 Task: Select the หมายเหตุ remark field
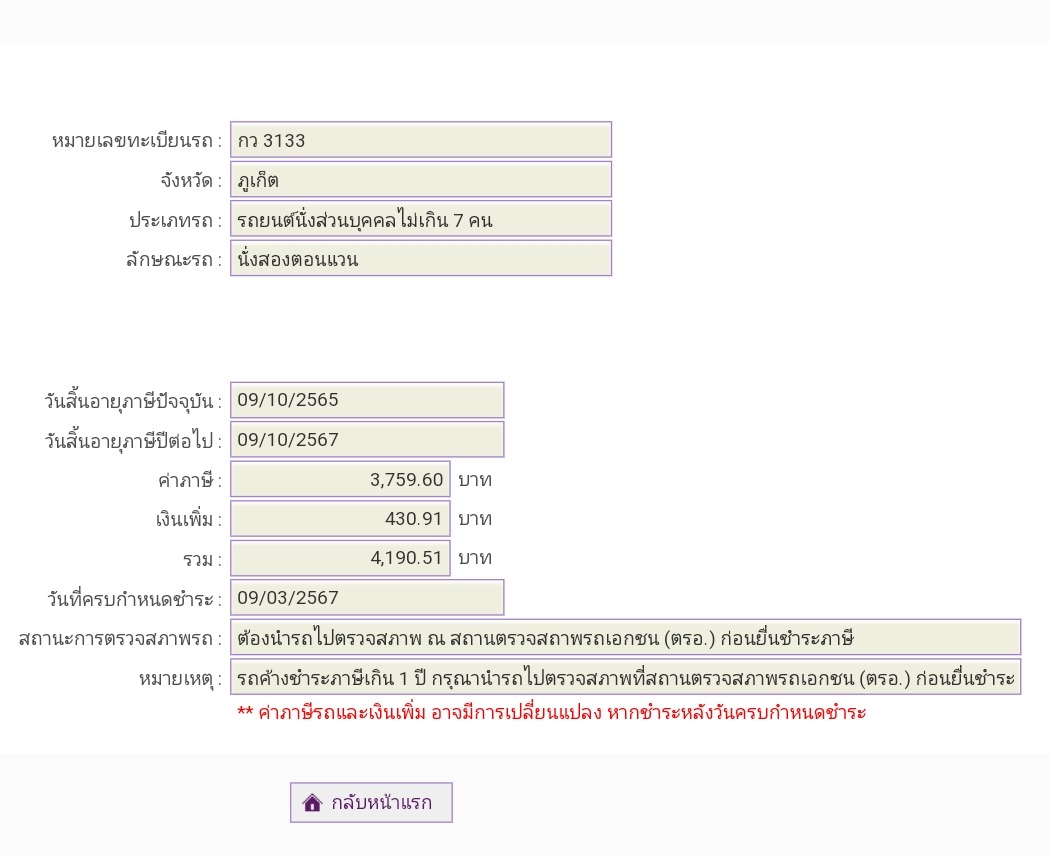click(626, 677)
